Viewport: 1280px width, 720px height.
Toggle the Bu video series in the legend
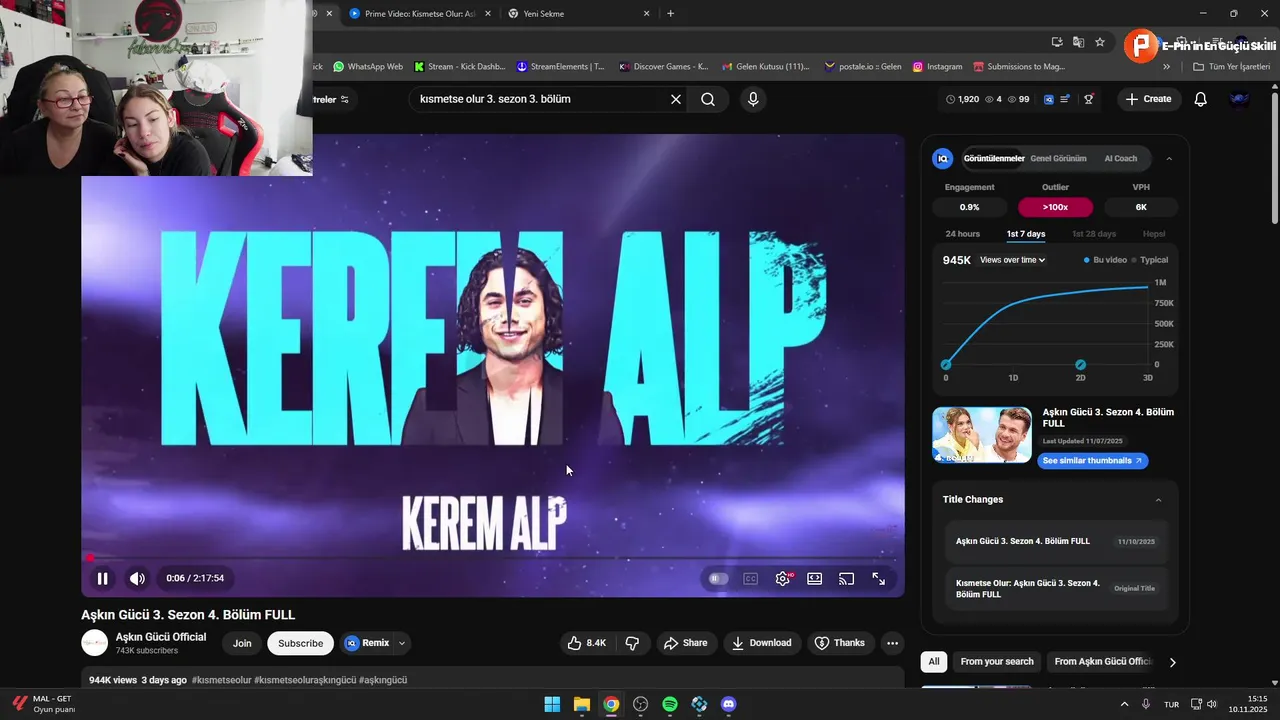(1105, 260)
